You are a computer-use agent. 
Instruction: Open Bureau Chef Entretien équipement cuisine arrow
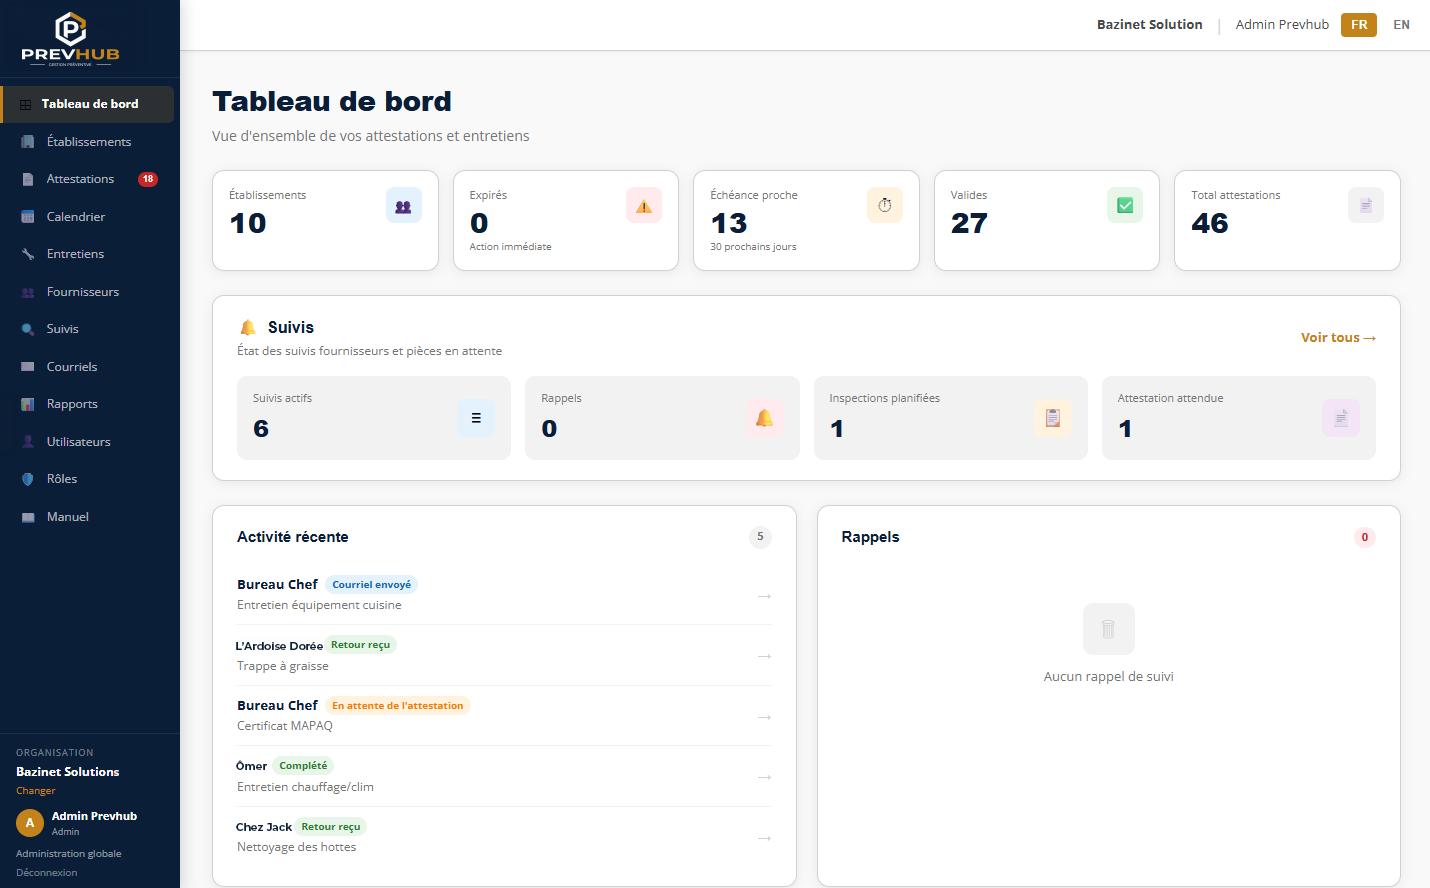click(764, 596)
